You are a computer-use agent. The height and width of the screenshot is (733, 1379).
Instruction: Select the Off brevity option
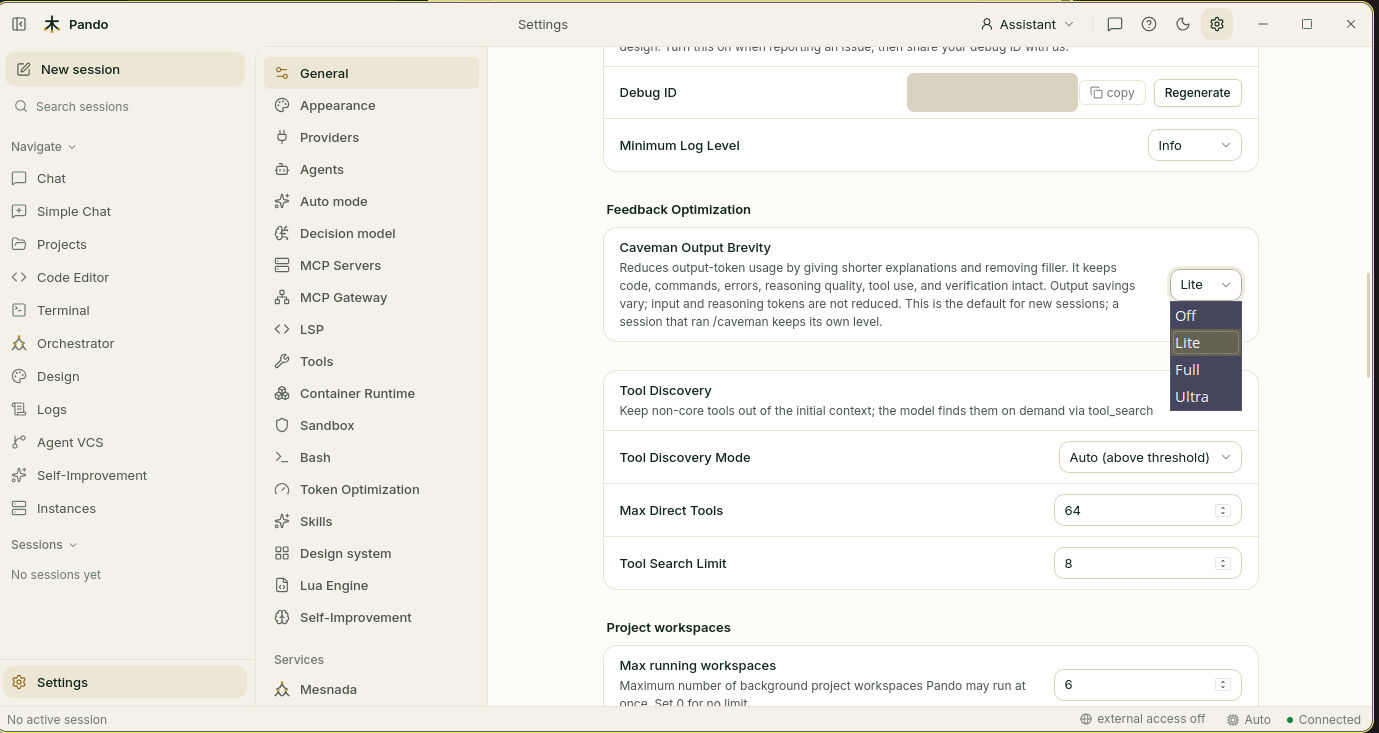1205,316
